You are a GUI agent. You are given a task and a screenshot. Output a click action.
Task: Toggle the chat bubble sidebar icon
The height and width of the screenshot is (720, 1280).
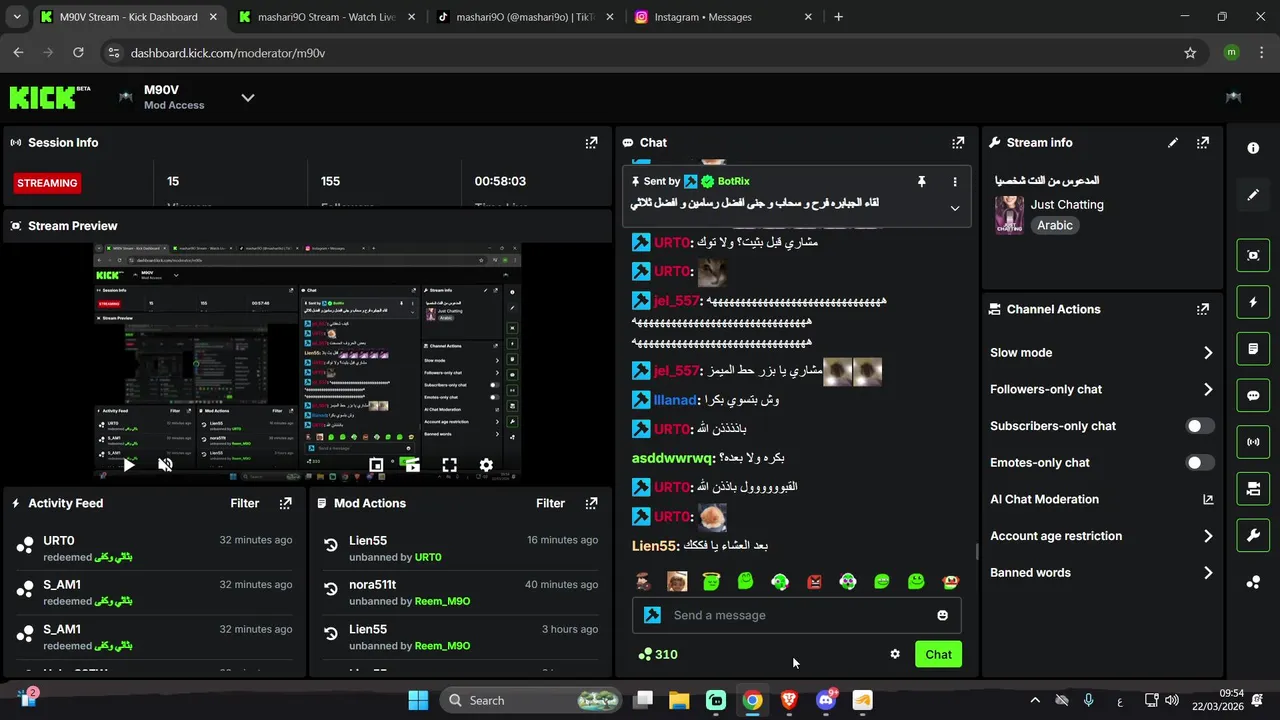point(1253,395)
